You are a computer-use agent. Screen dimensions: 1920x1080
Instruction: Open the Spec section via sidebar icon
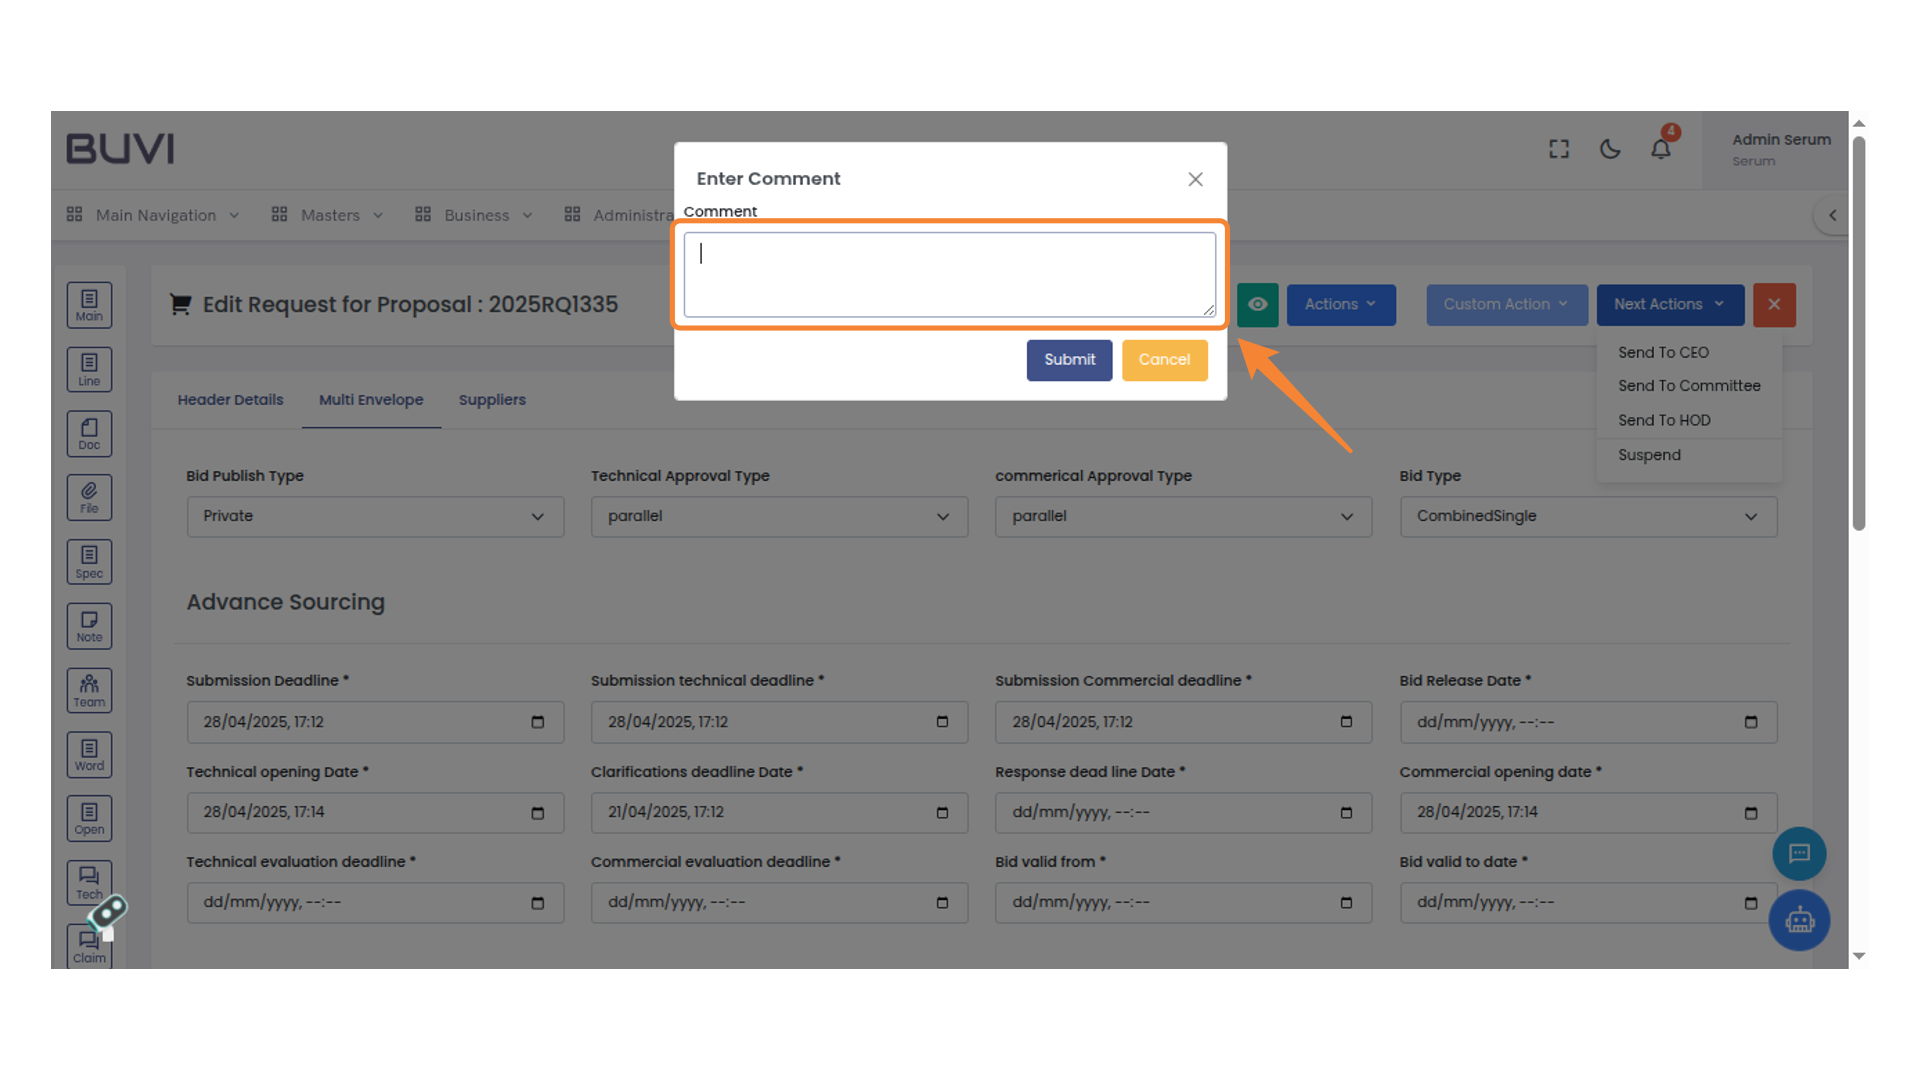[89, 561]
